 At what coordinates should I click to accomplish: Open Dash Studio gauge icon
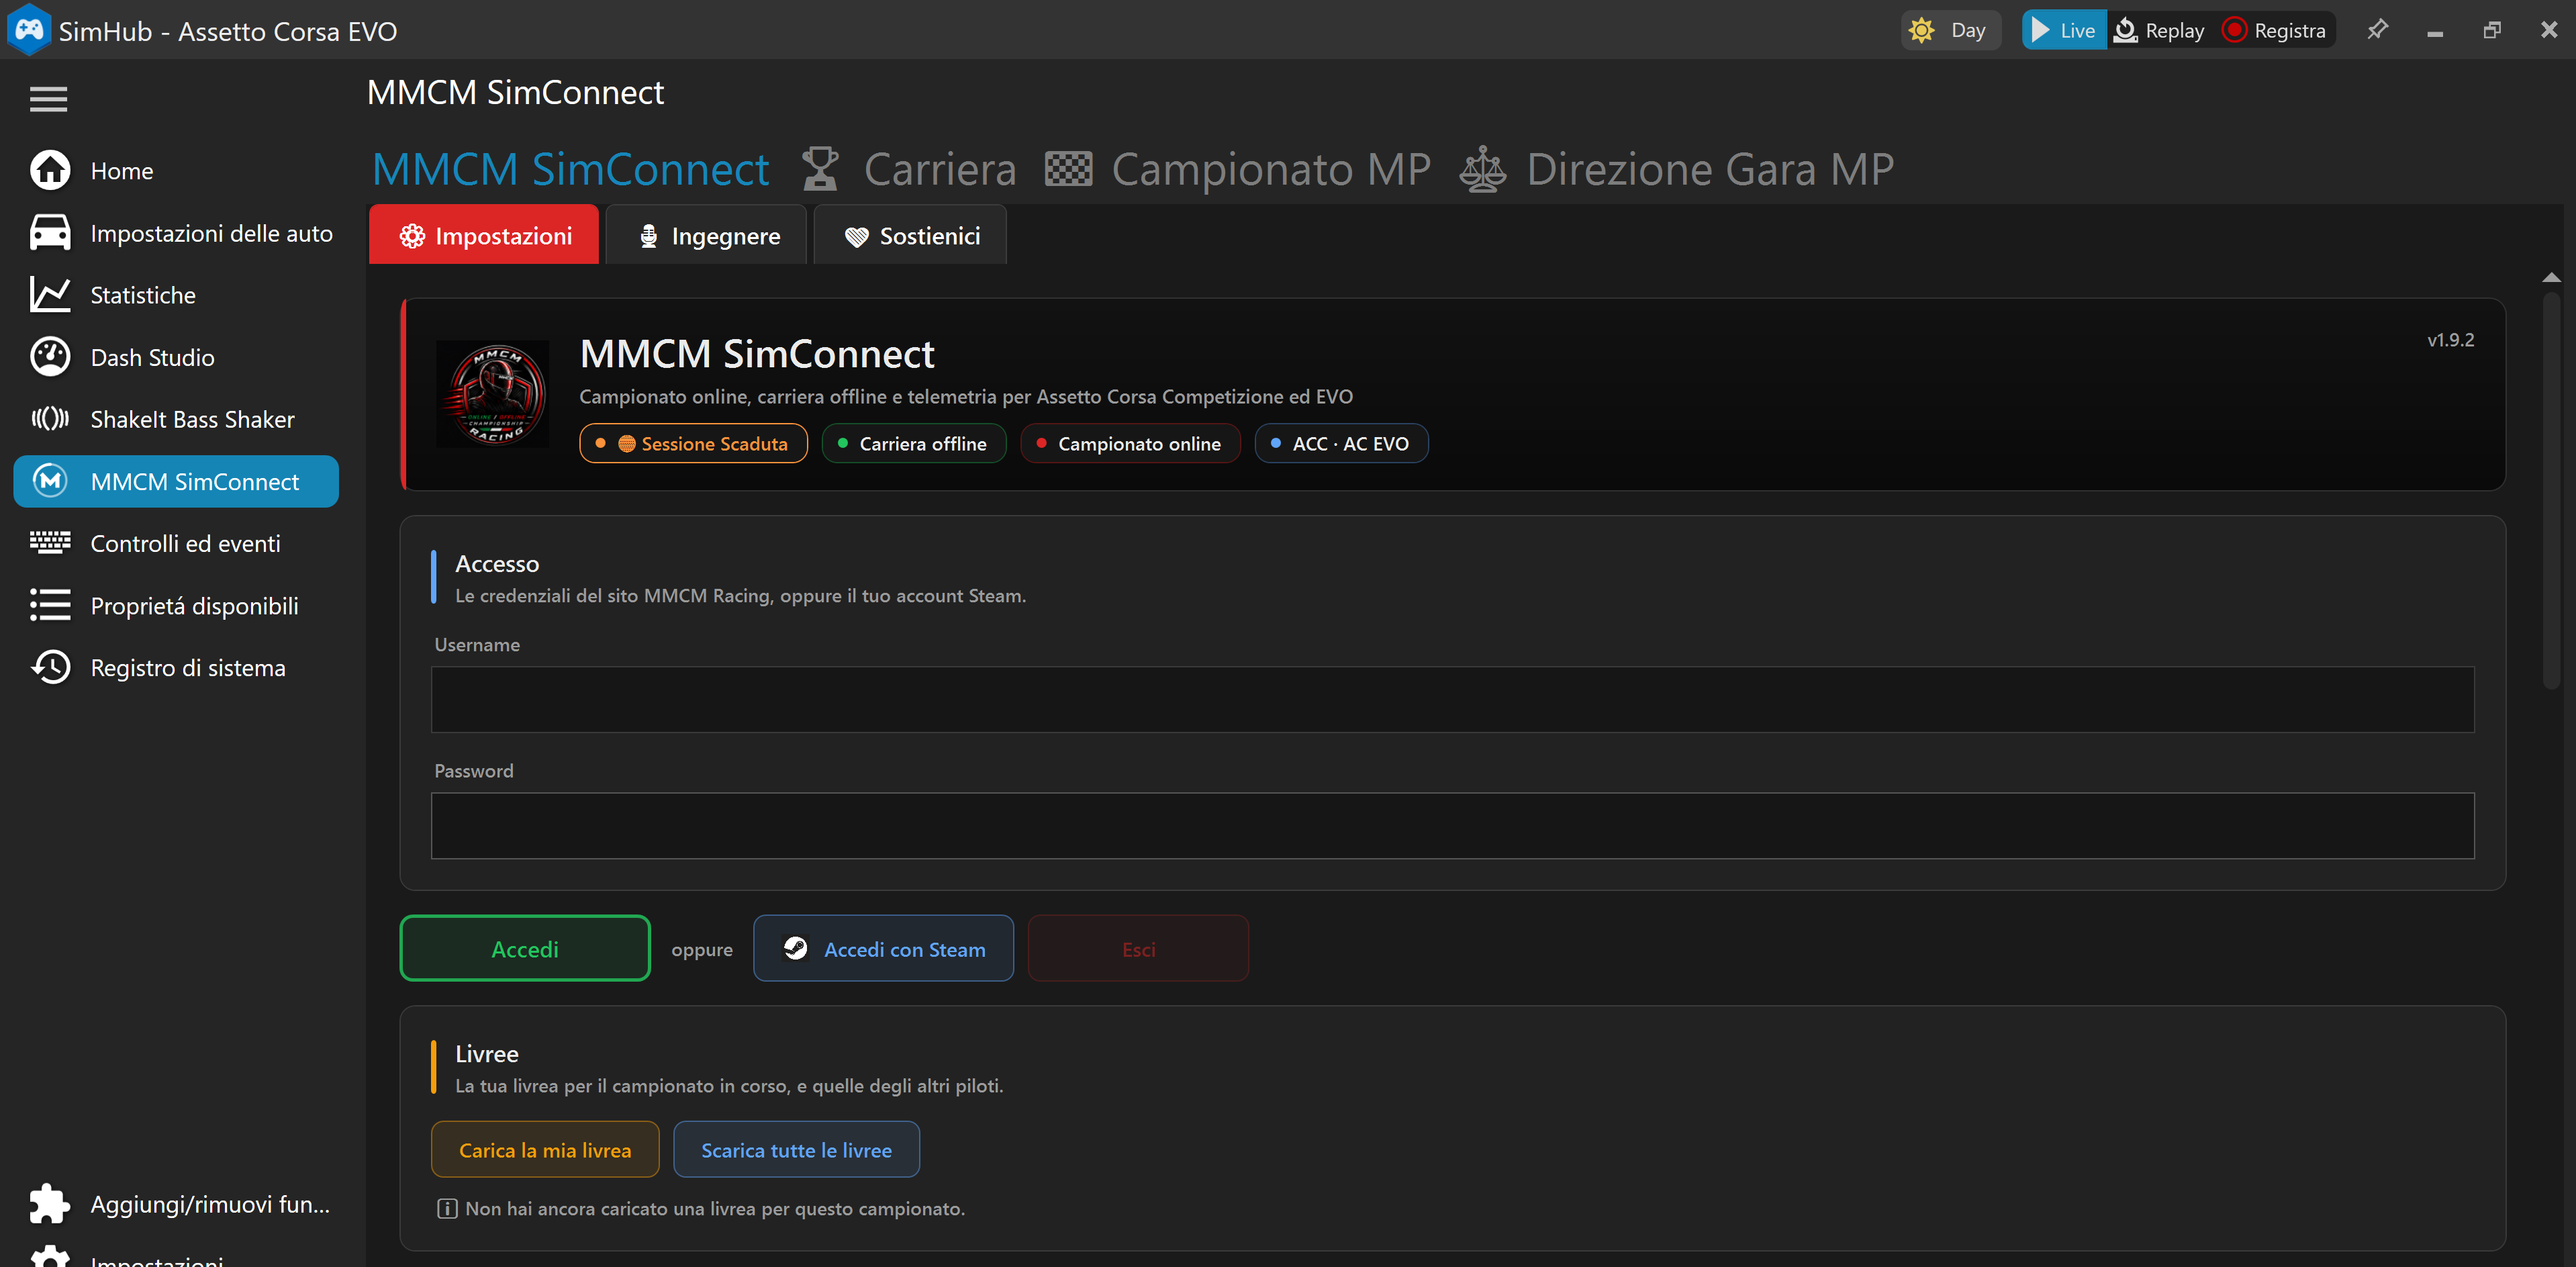(x=50, y=357)
